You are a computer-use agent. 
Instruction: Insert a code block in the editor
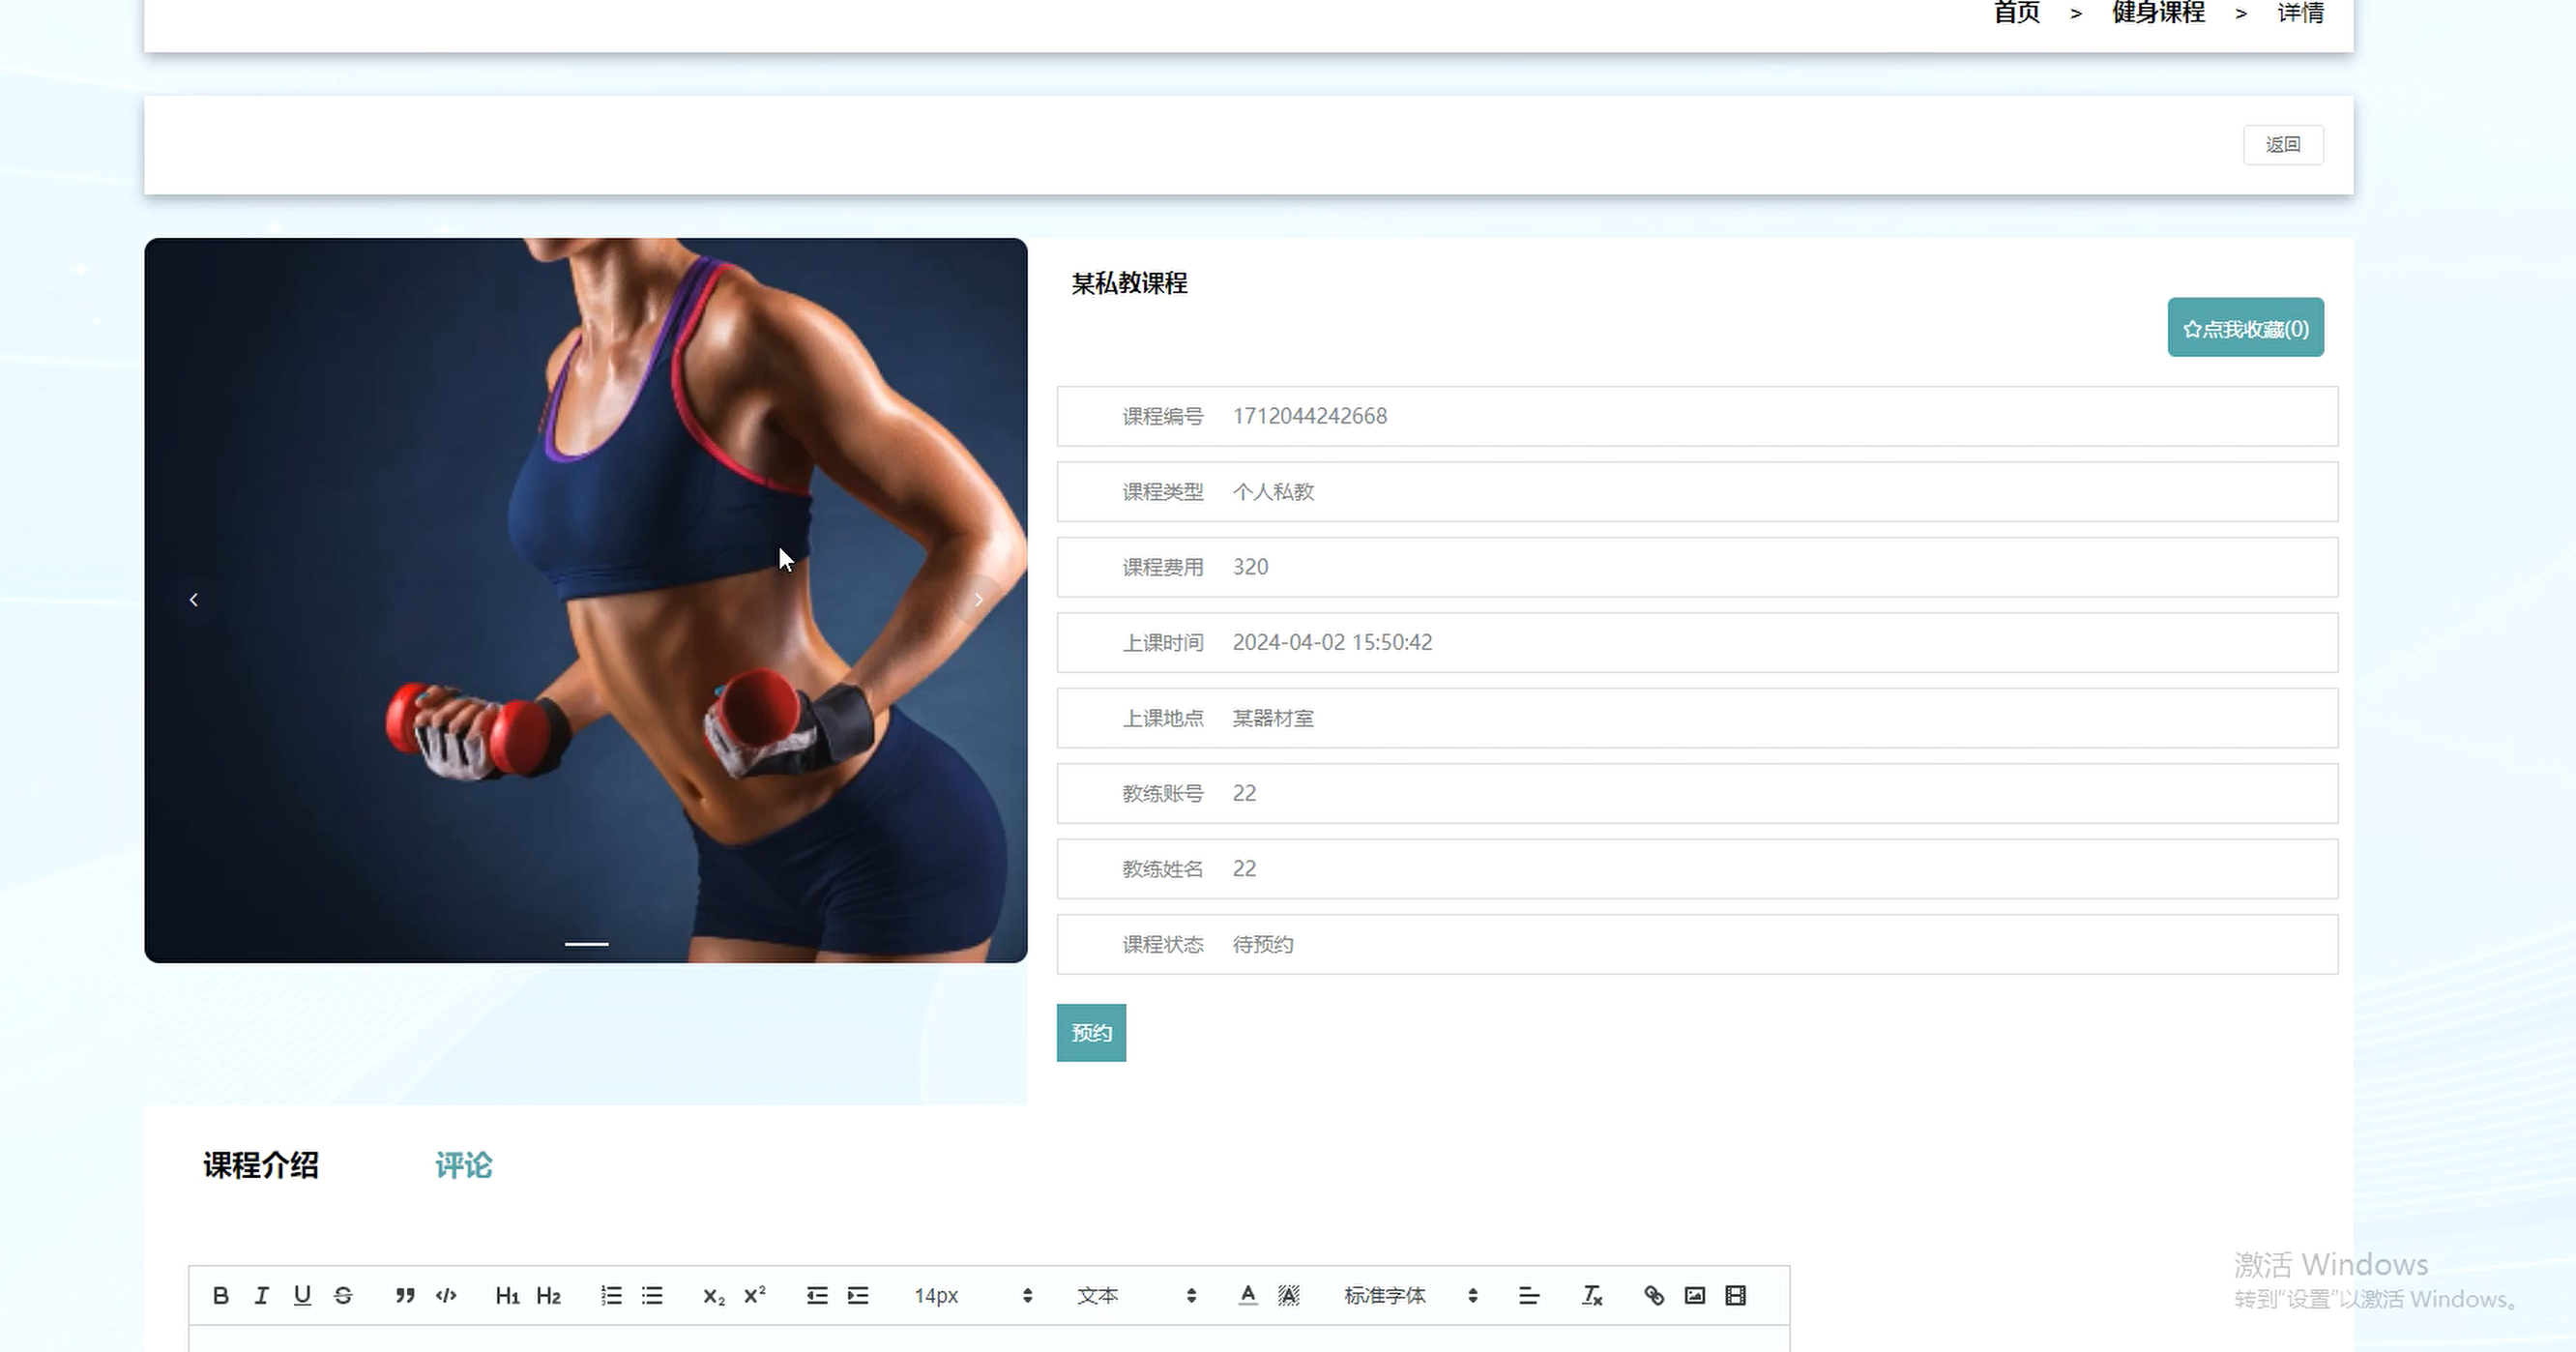pos(446,1296)
